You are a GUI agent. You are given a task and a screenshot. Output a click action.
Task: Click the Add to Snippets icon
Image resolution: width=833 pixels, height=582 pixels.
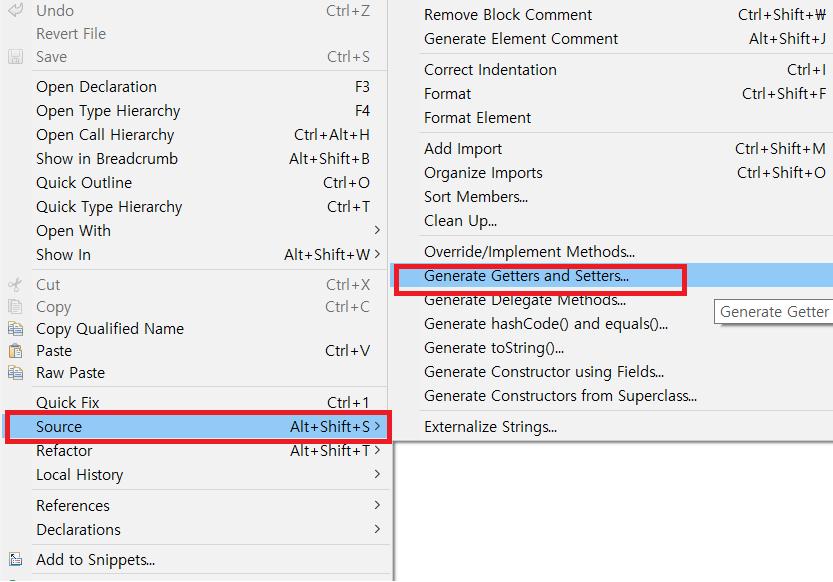pyautogui.click(x=15, y=559)
